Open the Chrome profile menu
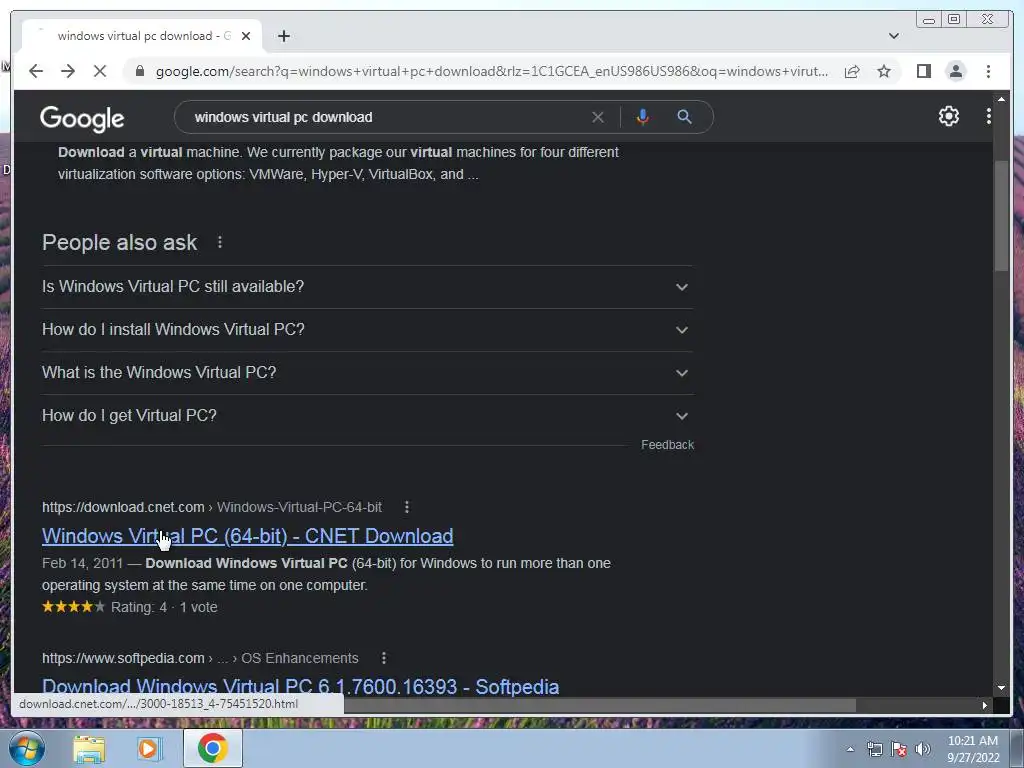This screenshot has width=1024, height=768. click(x=955, y=71)
